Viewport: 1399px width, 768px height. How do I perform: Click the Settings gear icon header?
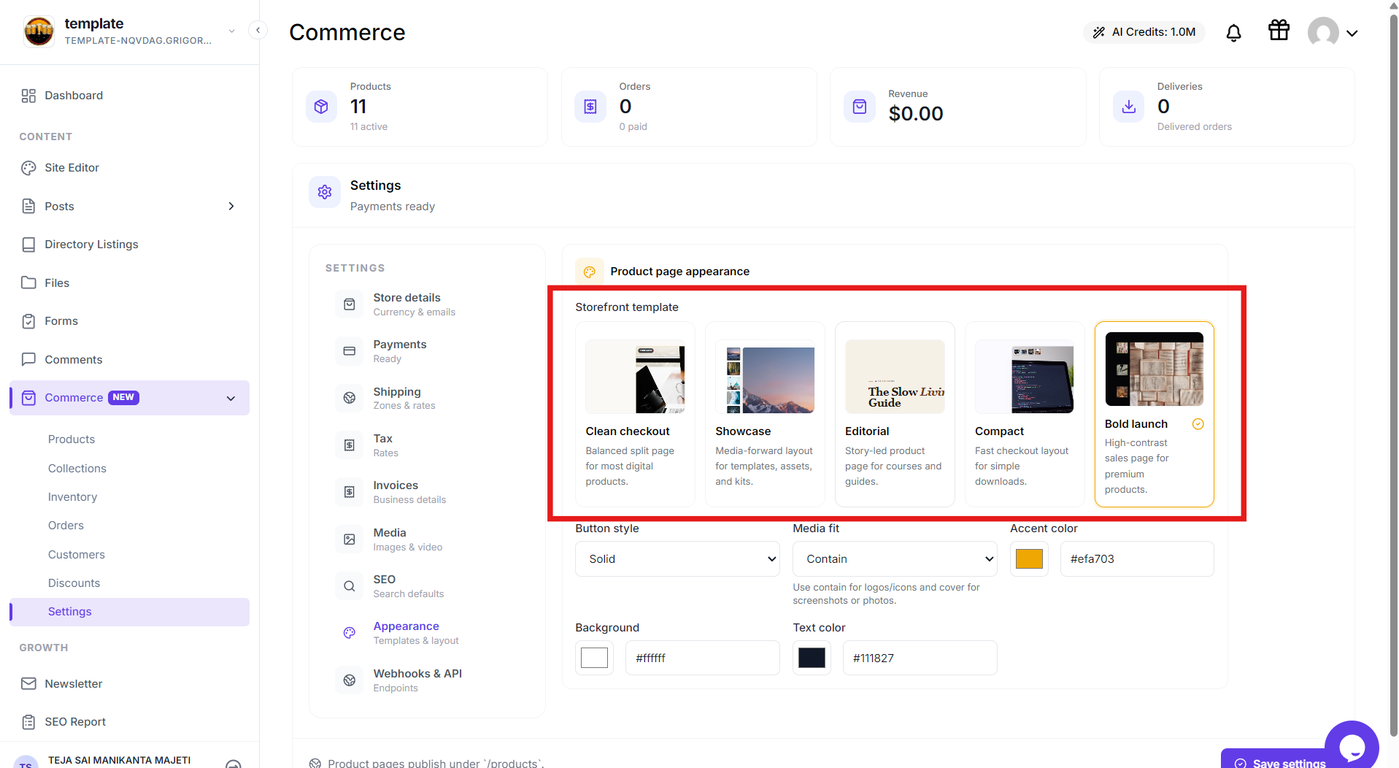point(324,192)
